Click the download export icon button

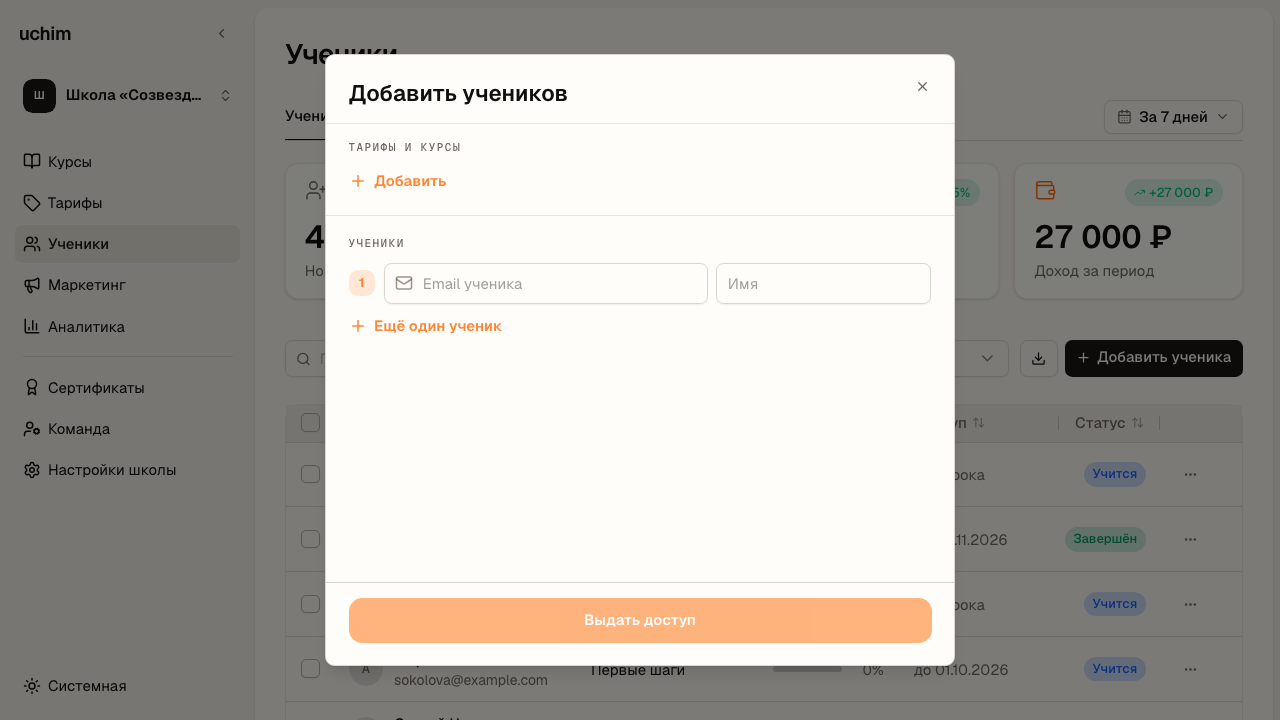point(1039,358)
